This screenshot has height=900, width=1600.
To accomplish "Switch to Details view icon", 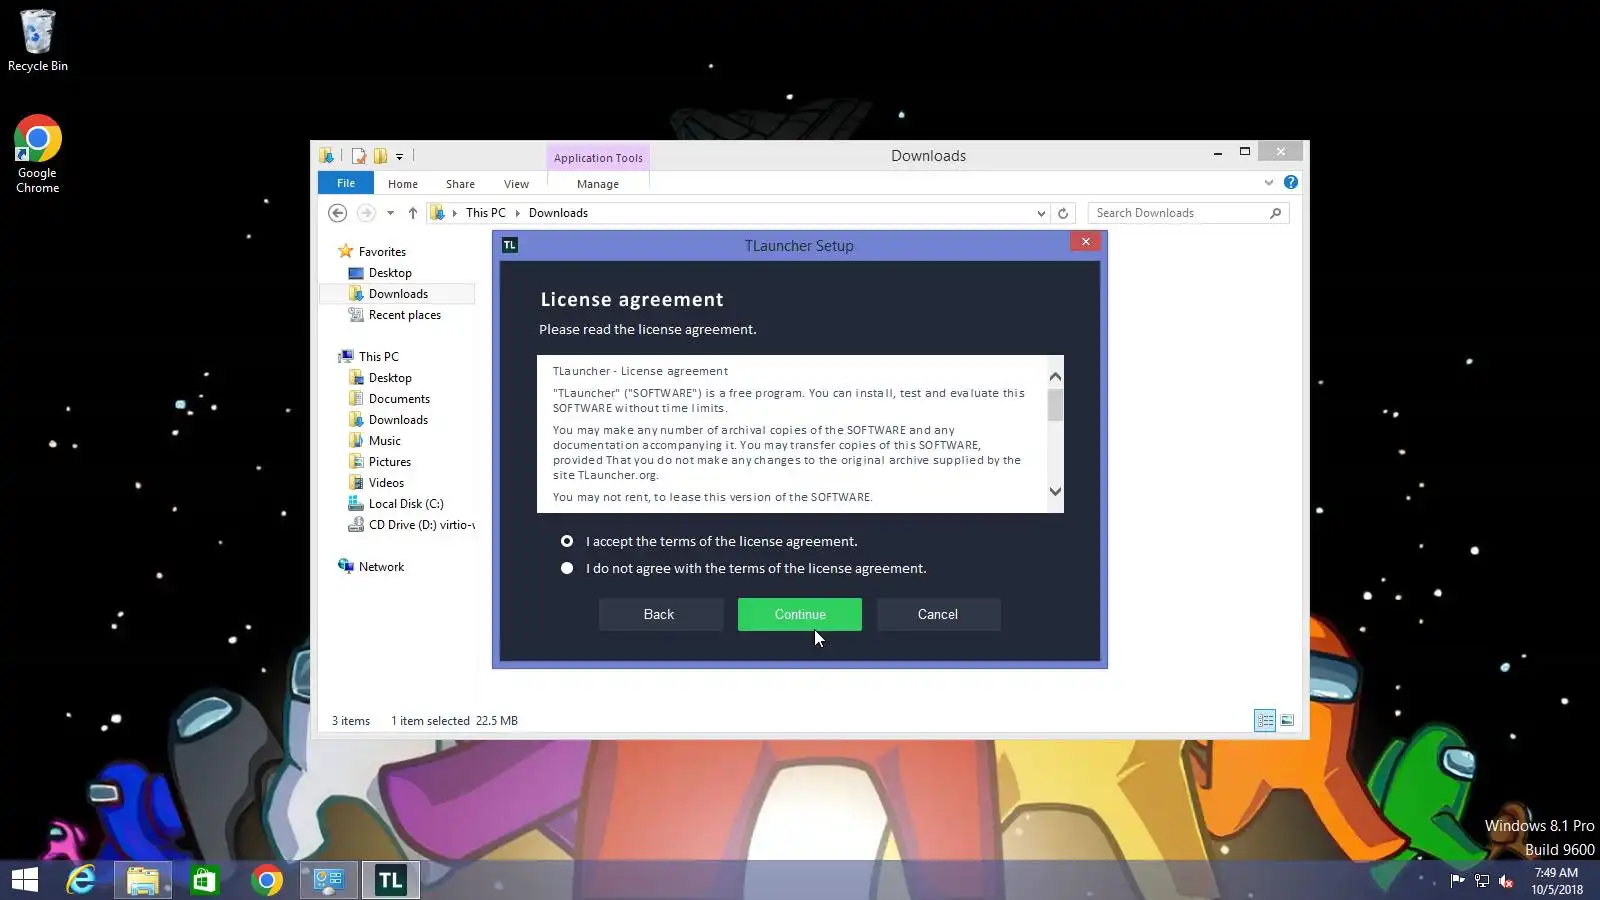I will coord(1265,720).
